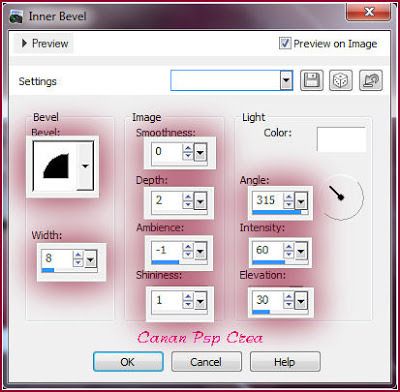Expand the Preview disclosure triangle
The width and height of the screenshot is (400, 392).
click(24, 43)
